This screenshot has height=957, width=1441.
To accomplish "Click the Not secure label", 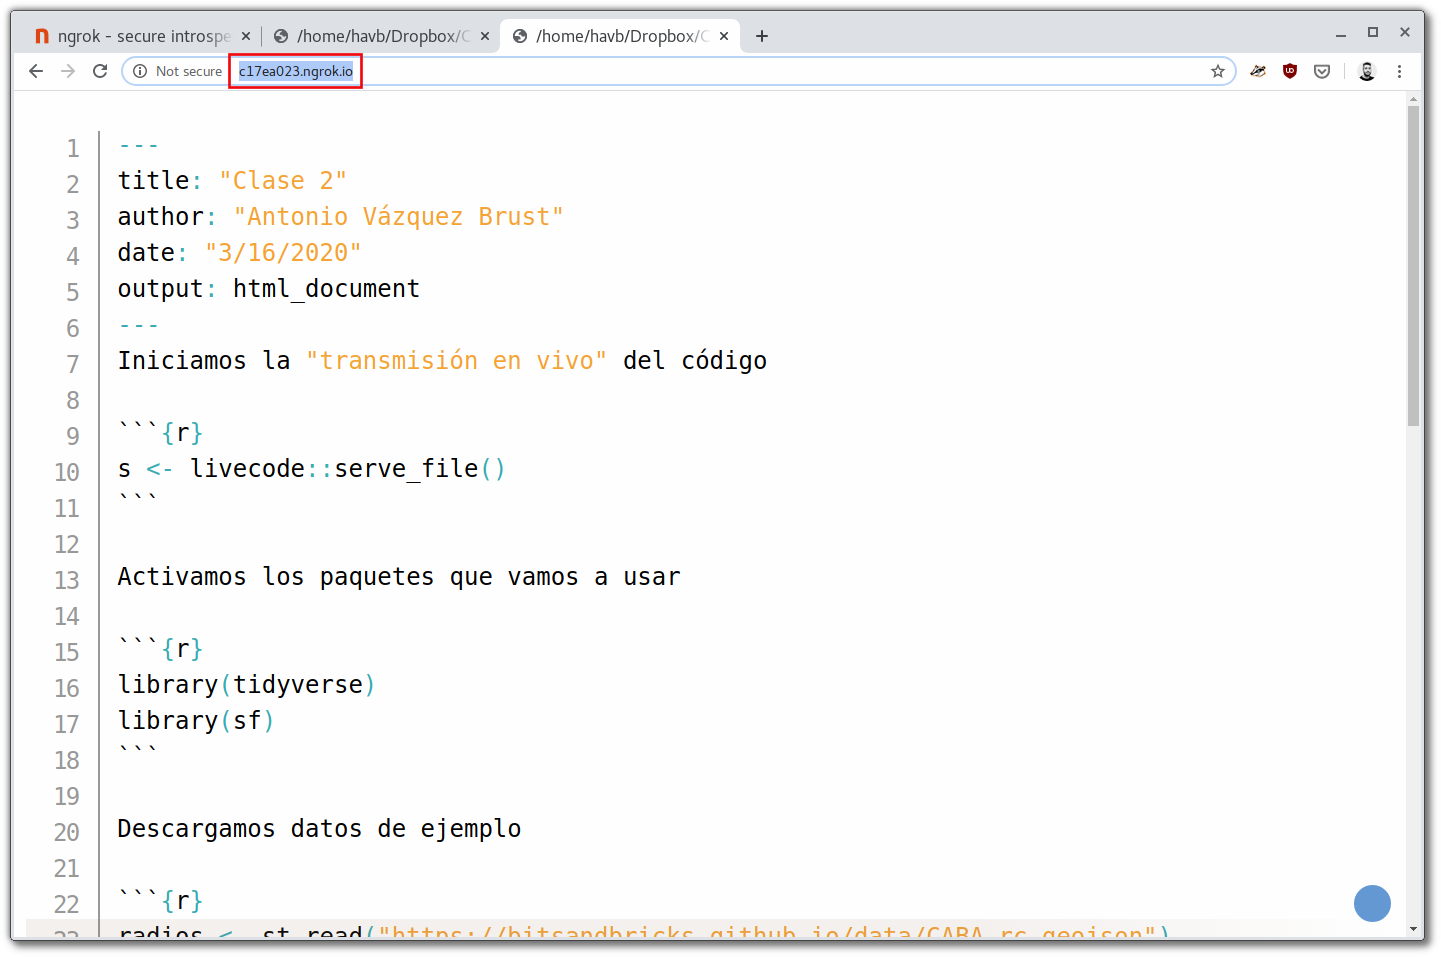I will tap(189, 71).
